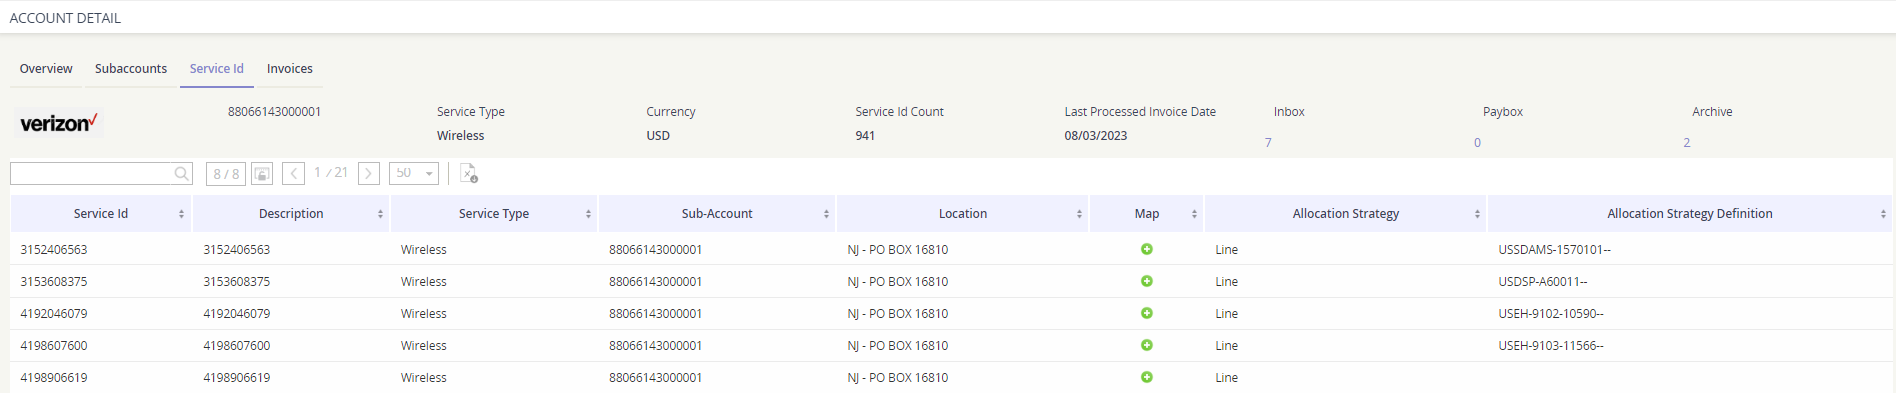Switch to the Subaccounts tab
The height and width of the screenshot is (393, 1896).
point(131,69)
